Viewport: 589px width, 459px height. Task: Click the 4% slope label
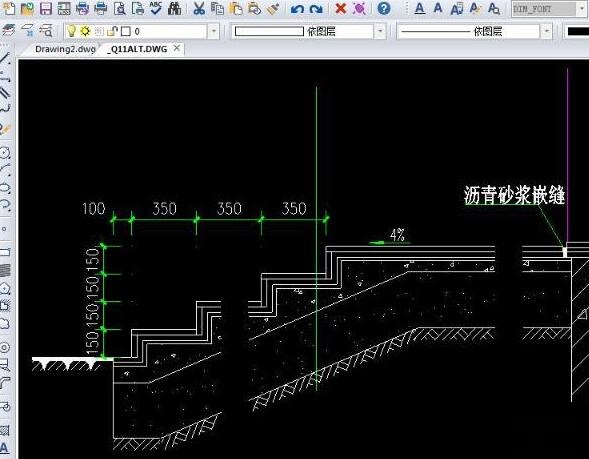pyautogui.click(x=397, y=236)
